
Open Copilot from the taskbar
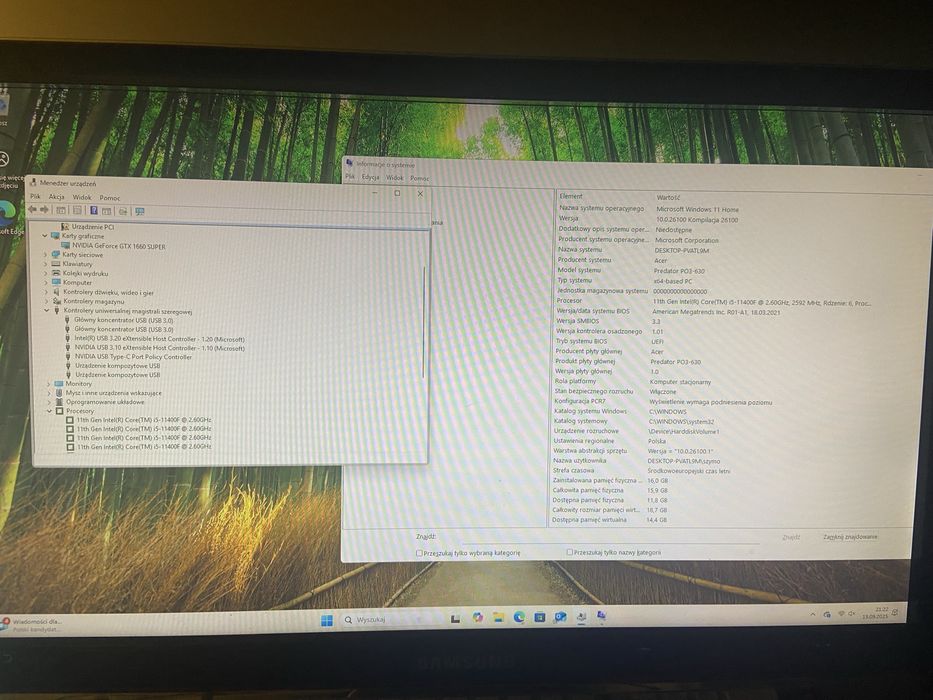pos(477,617)
